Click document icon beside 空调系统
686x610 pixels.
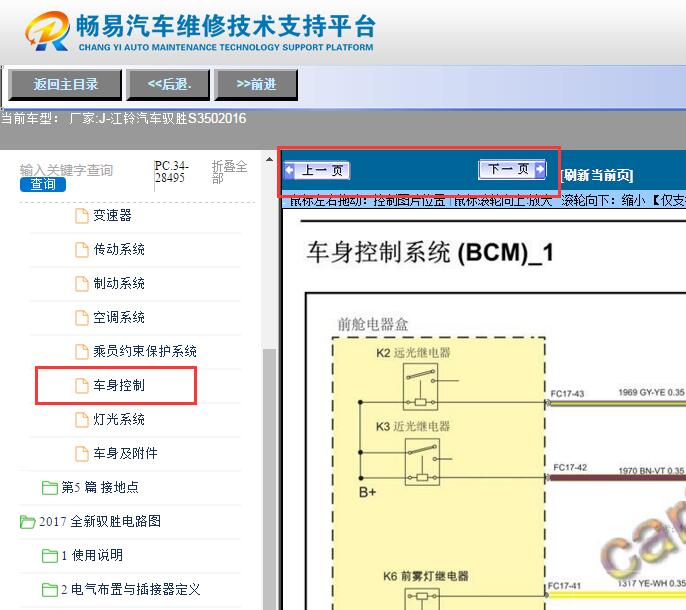tap(81, 318)
